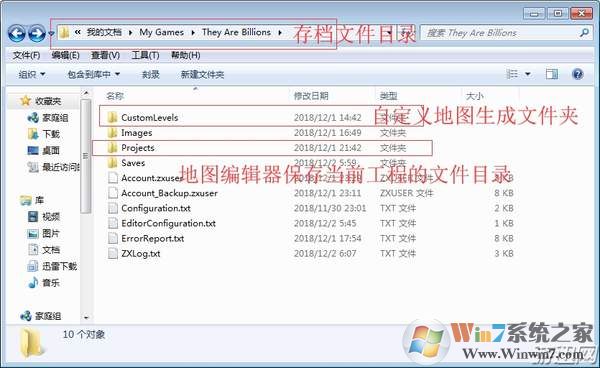Select My Games breadcrumb segment
600x368 pixels.
tap(161, 32)
